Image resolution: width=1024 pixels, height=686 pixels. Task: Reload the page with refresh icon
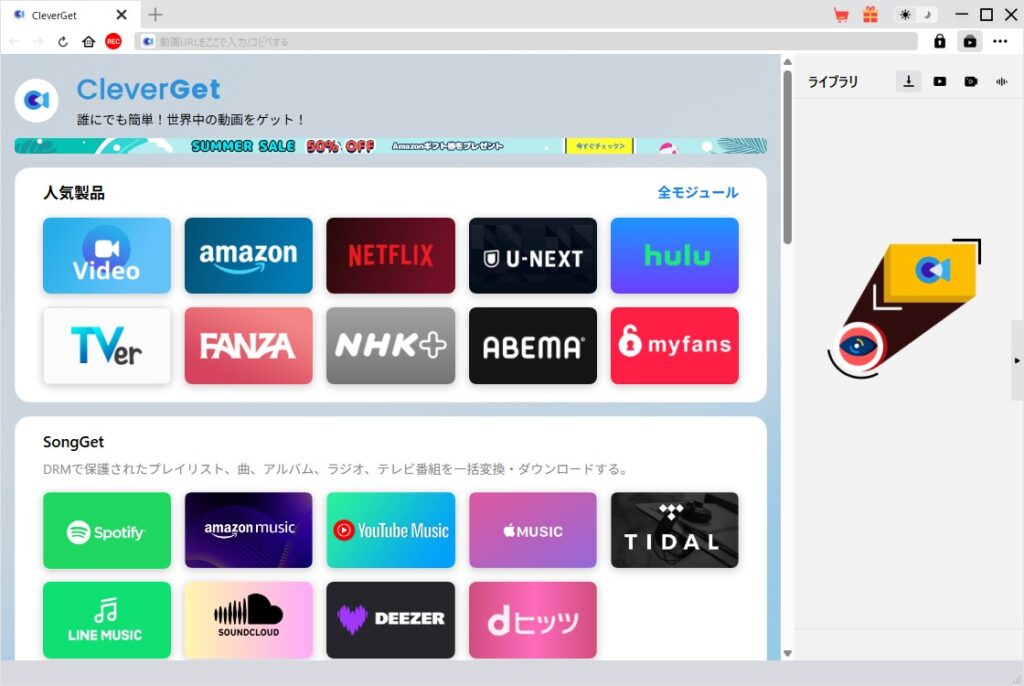point(63,42)
